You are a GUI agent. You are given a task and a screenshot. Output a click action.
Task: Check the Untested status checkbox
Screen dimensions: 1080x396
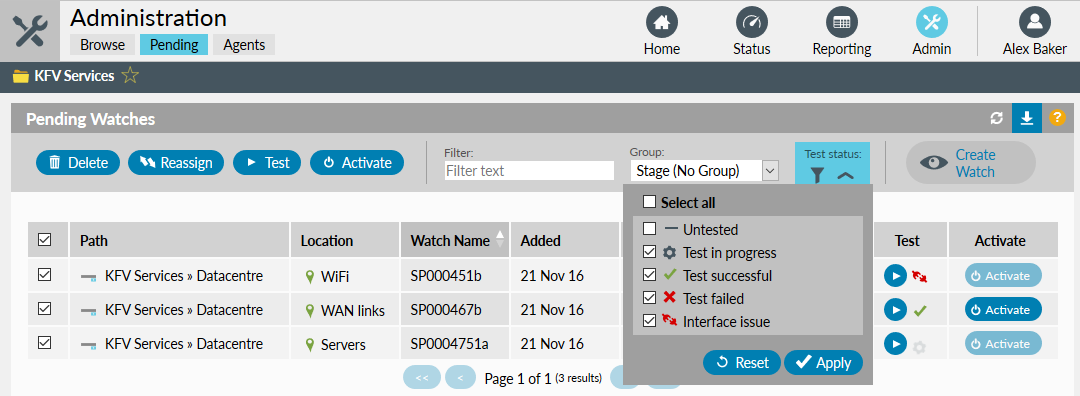coord(650,229)
